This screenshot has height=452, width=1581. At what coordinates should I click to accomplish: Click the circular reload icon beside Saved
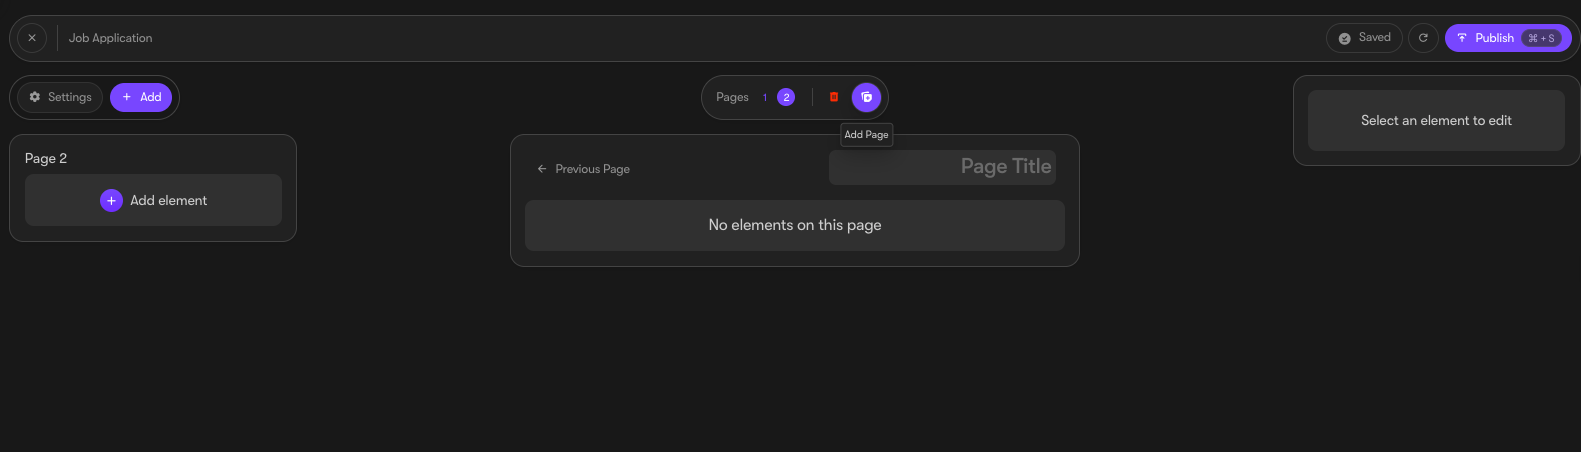click(1423, 38)
